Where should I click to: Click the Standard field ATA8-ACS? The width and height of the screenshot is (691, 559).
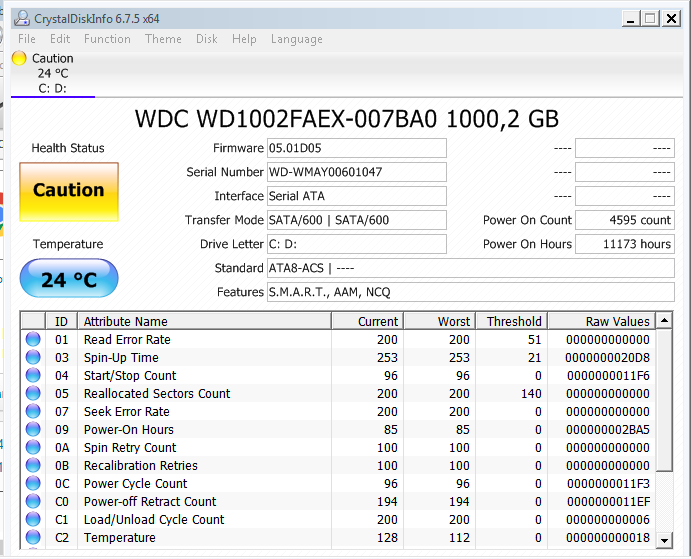point(471,268)
